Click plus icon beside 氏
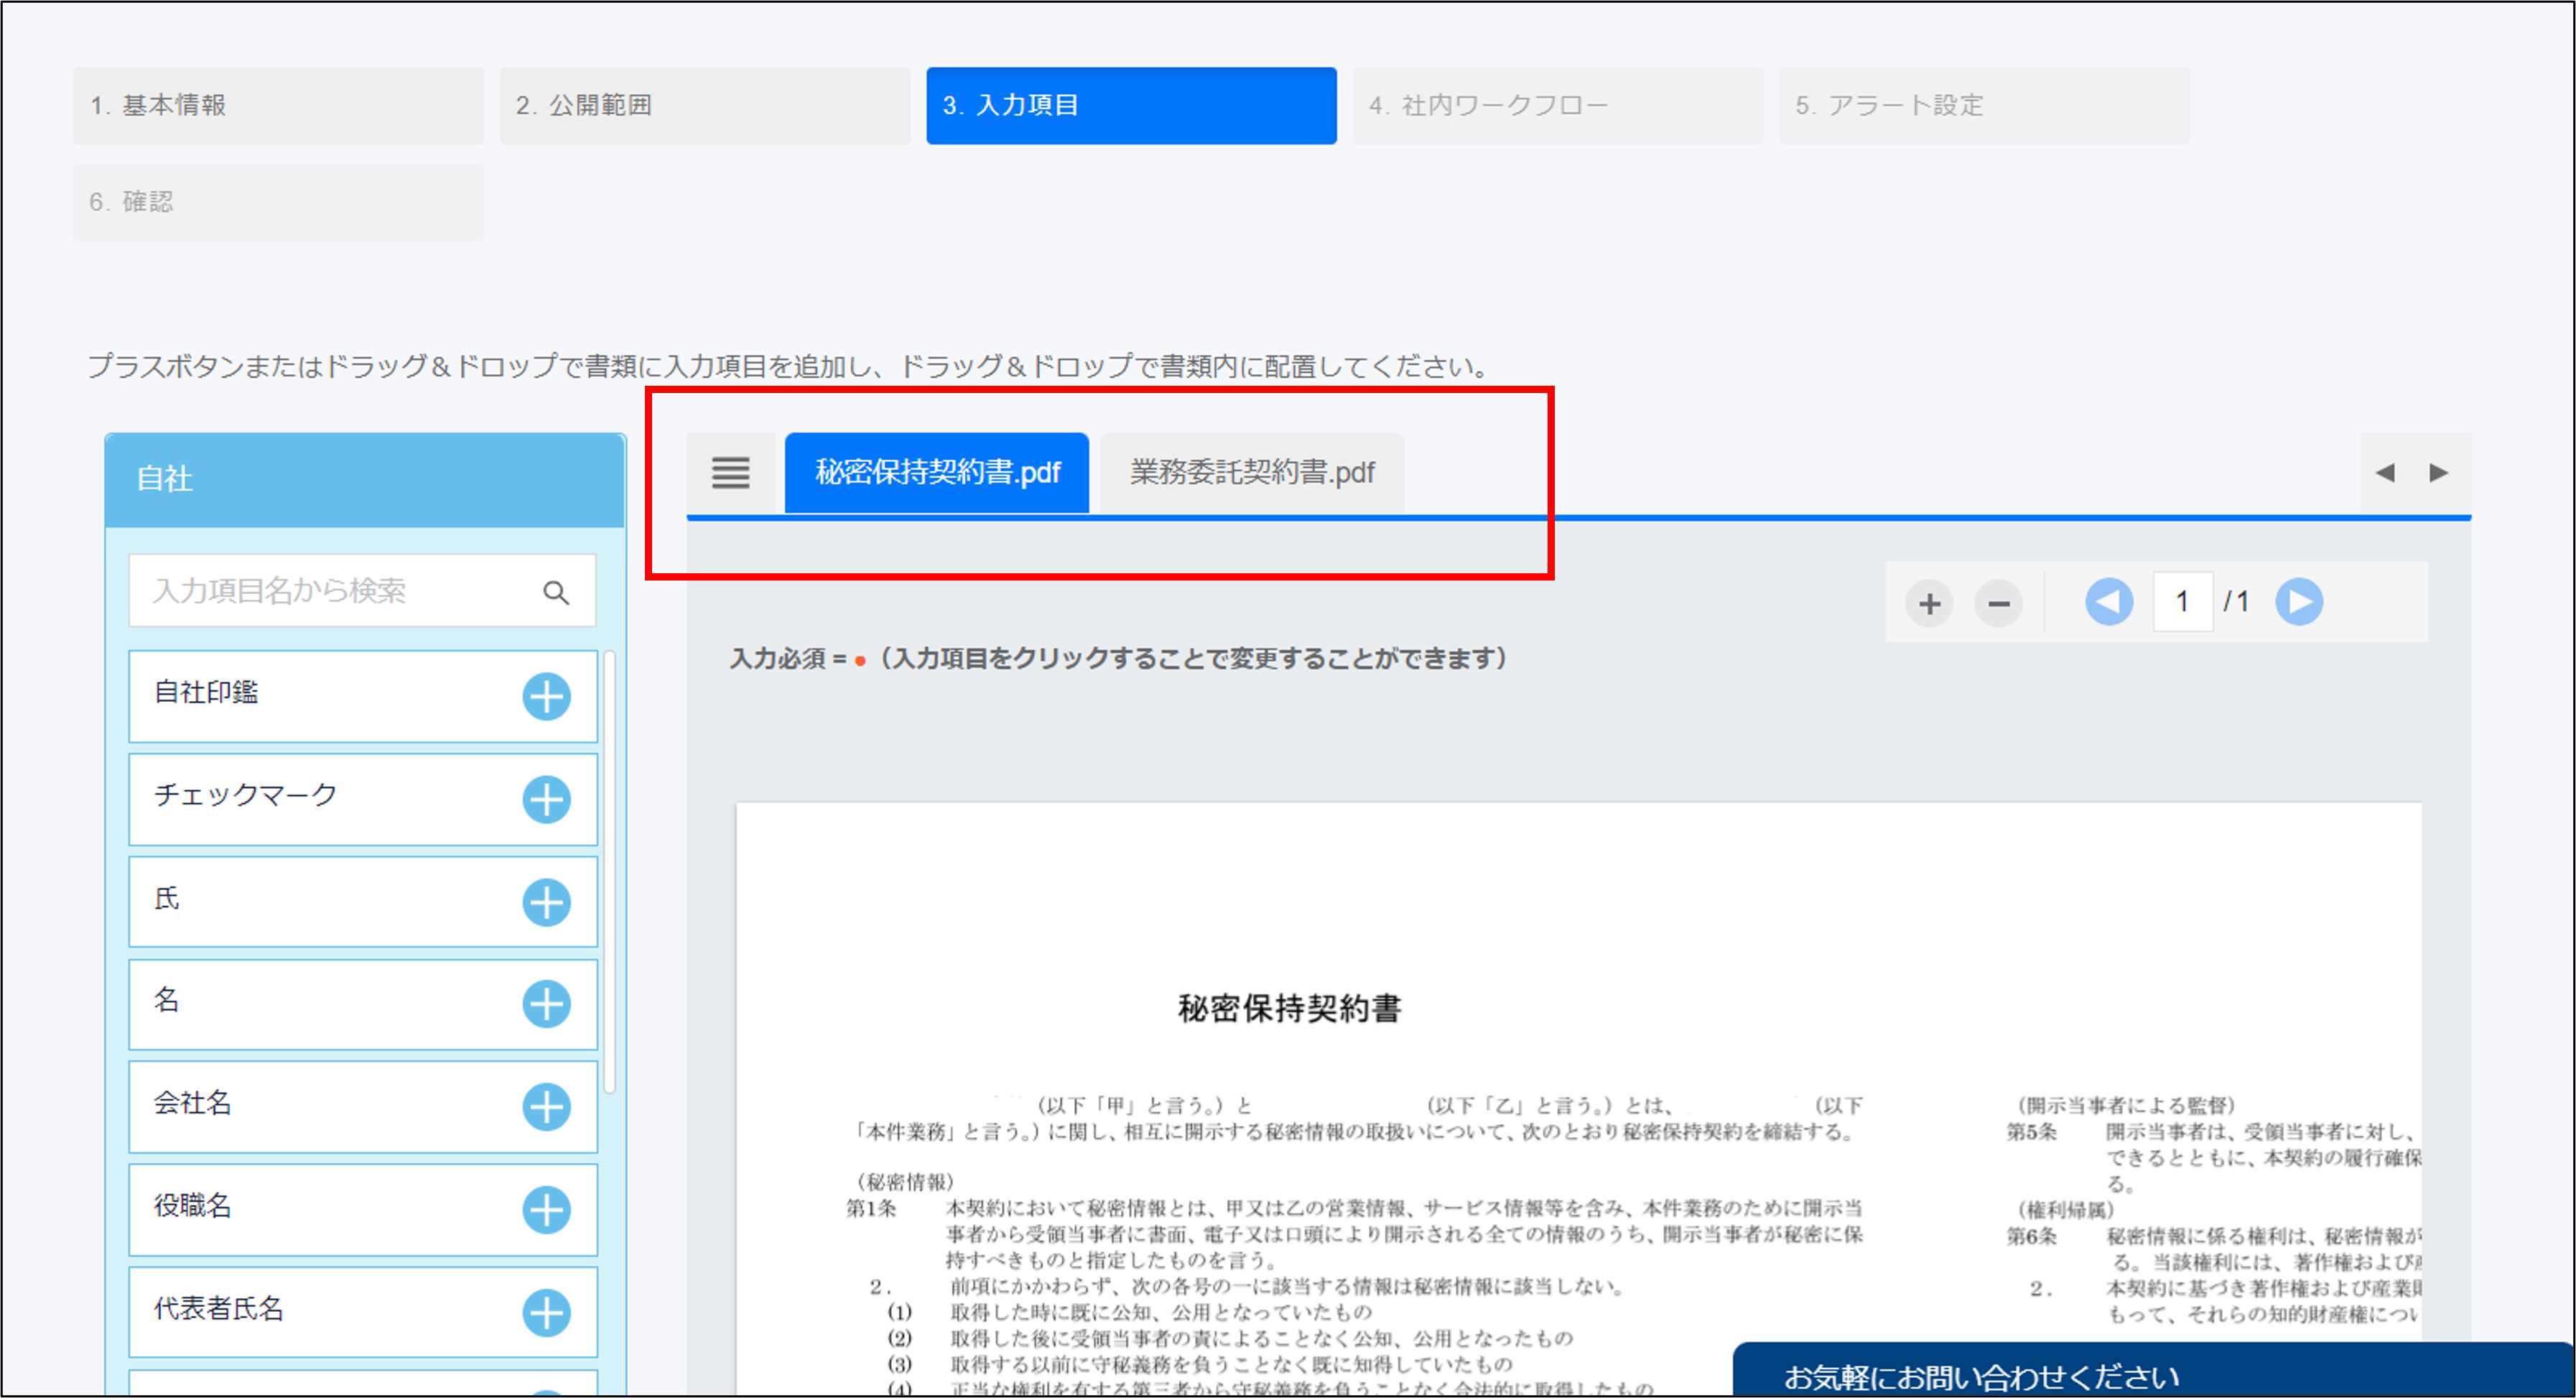The width and height of the screenshot is (2576, 1398). pos(546,903)
